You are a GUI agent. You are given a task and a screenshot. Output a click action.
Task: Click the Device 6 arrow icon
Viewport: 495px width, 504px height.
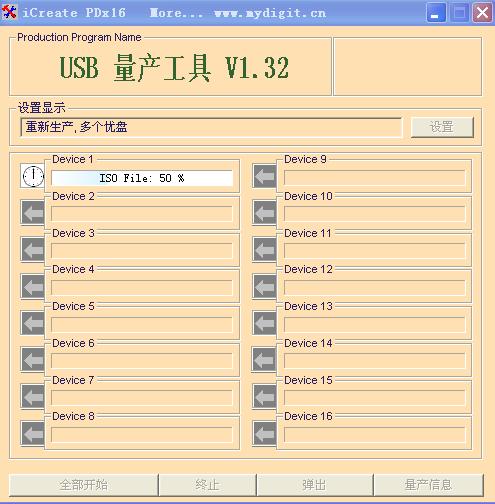coord(33,360)
